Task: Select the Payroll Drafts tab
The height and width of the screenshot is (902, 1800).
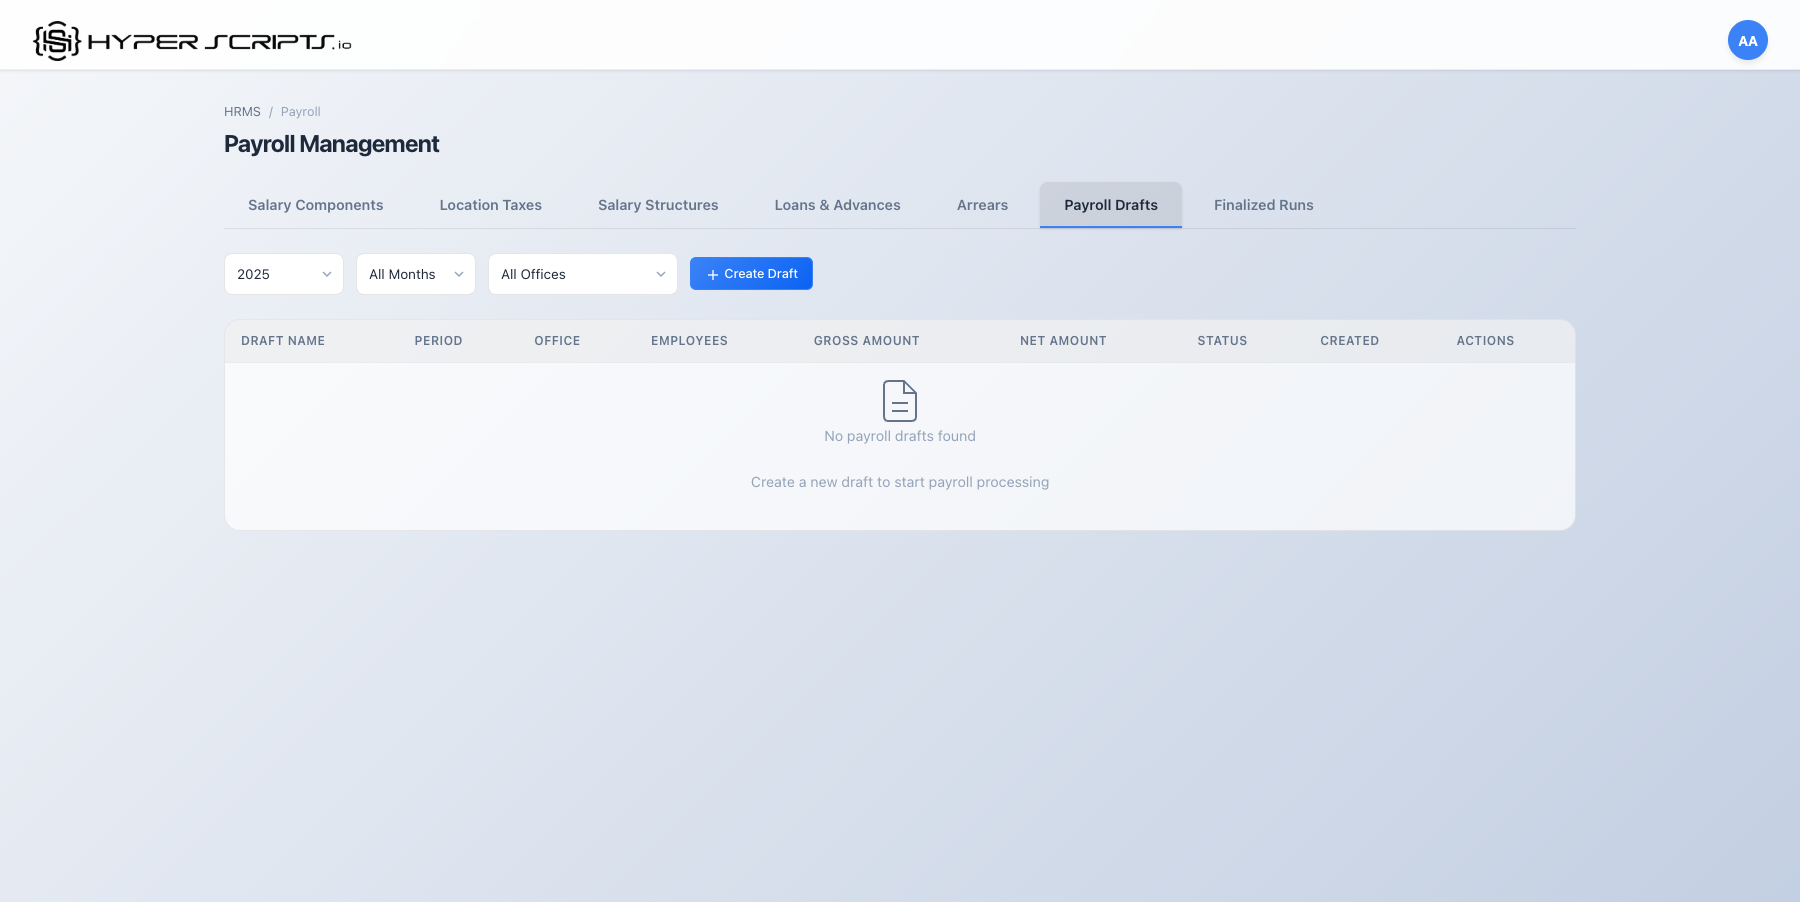Action: pyautogui.click(x=1110, y=205)
